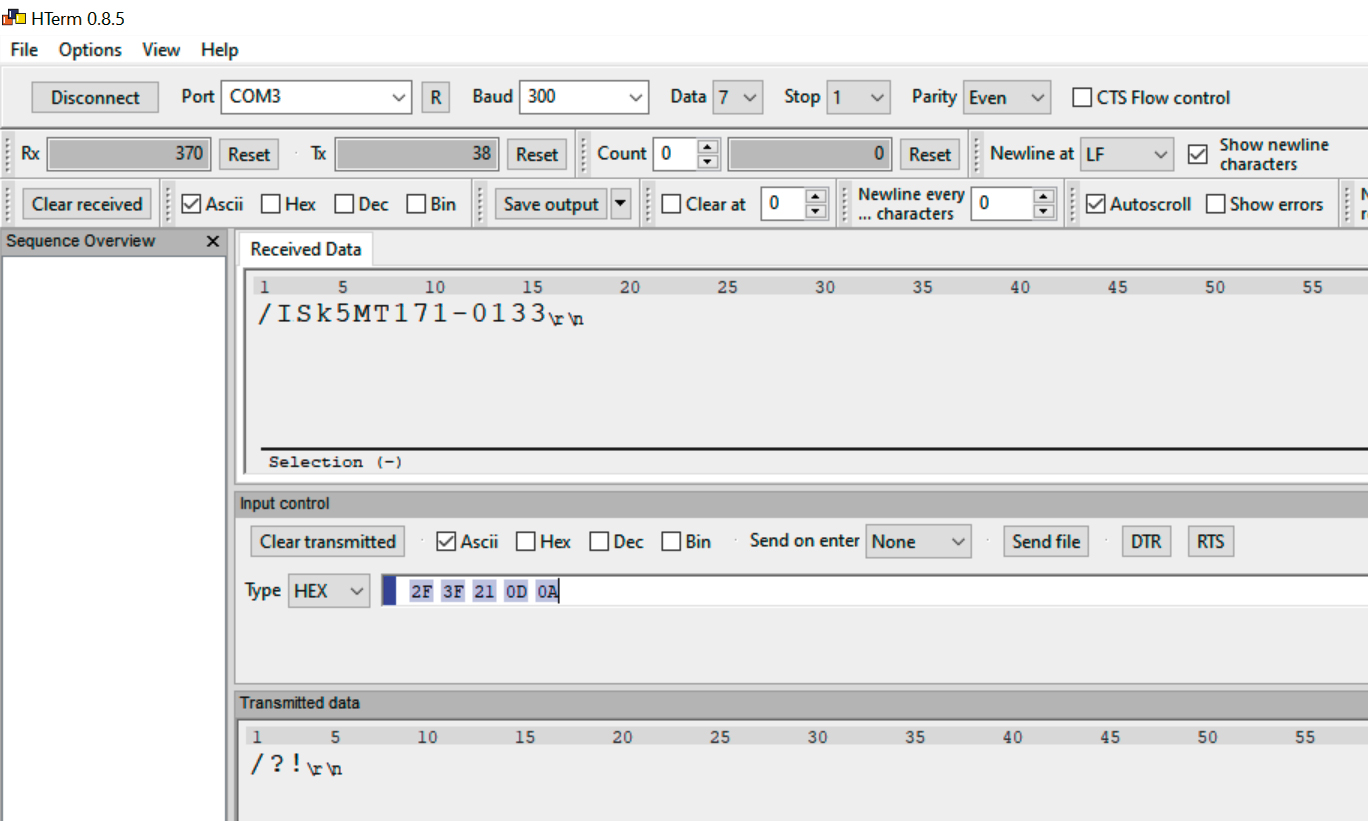Toggle the RTS line button

pos(1210,541)
